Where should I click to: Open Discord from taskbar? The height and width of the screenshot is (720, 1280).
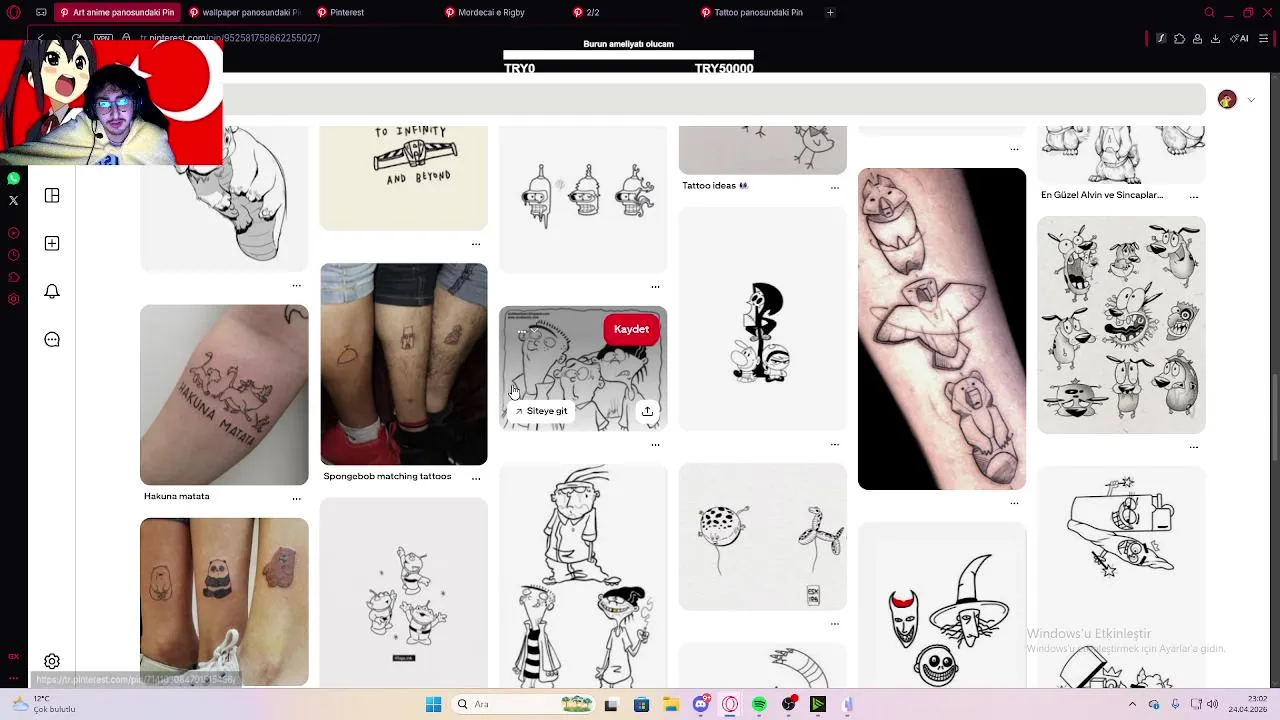click(x=701, y=705)
